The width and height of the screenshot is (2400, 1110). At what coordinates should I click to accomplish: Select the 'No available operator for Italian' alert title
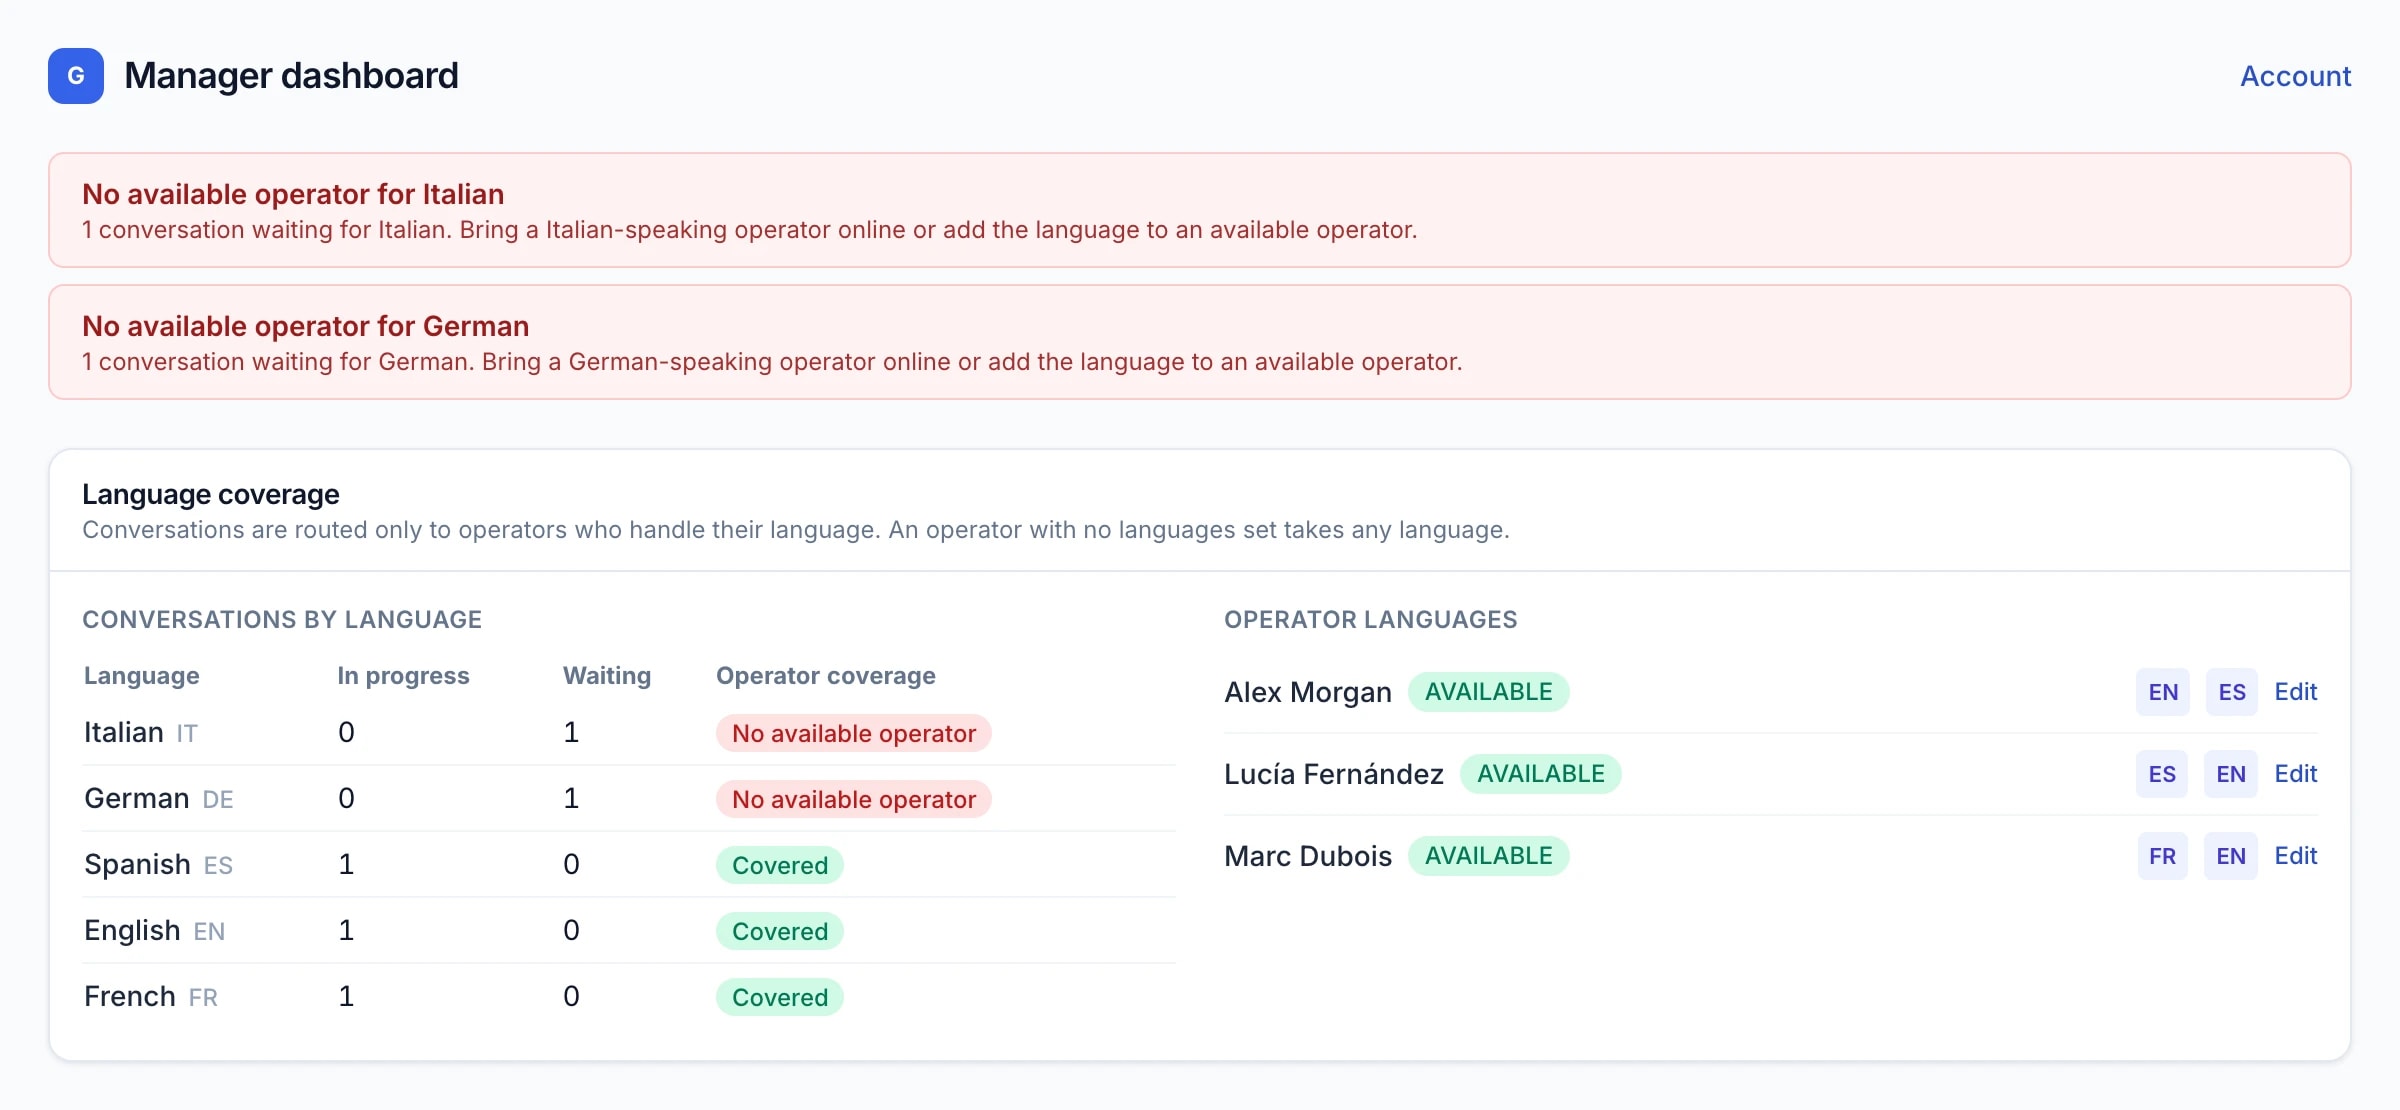pos(293,194)
